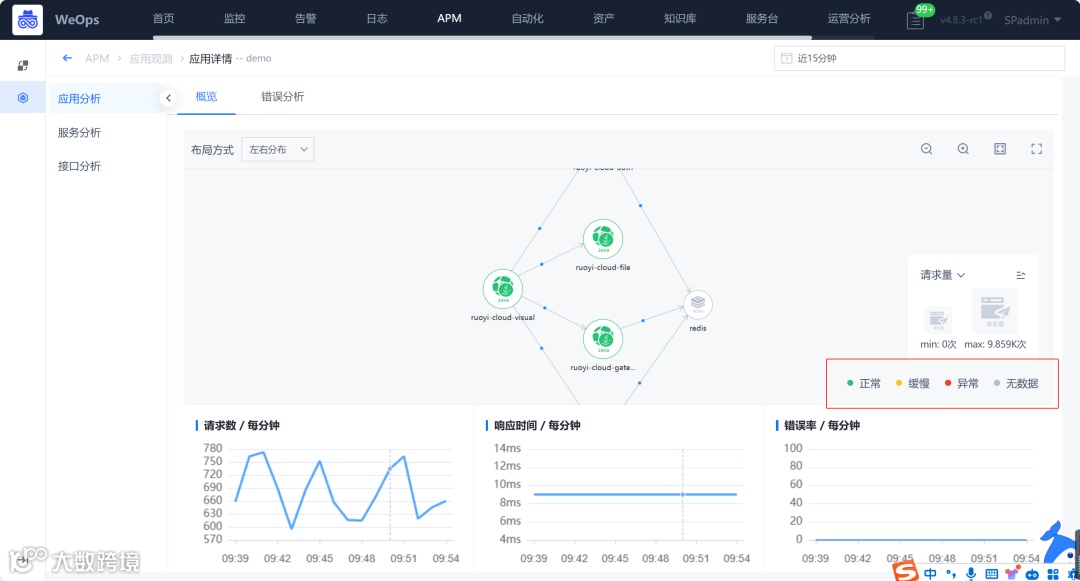Switch to the 错误分析 tab
The image size is (1080, 581).
pos(282,96)
